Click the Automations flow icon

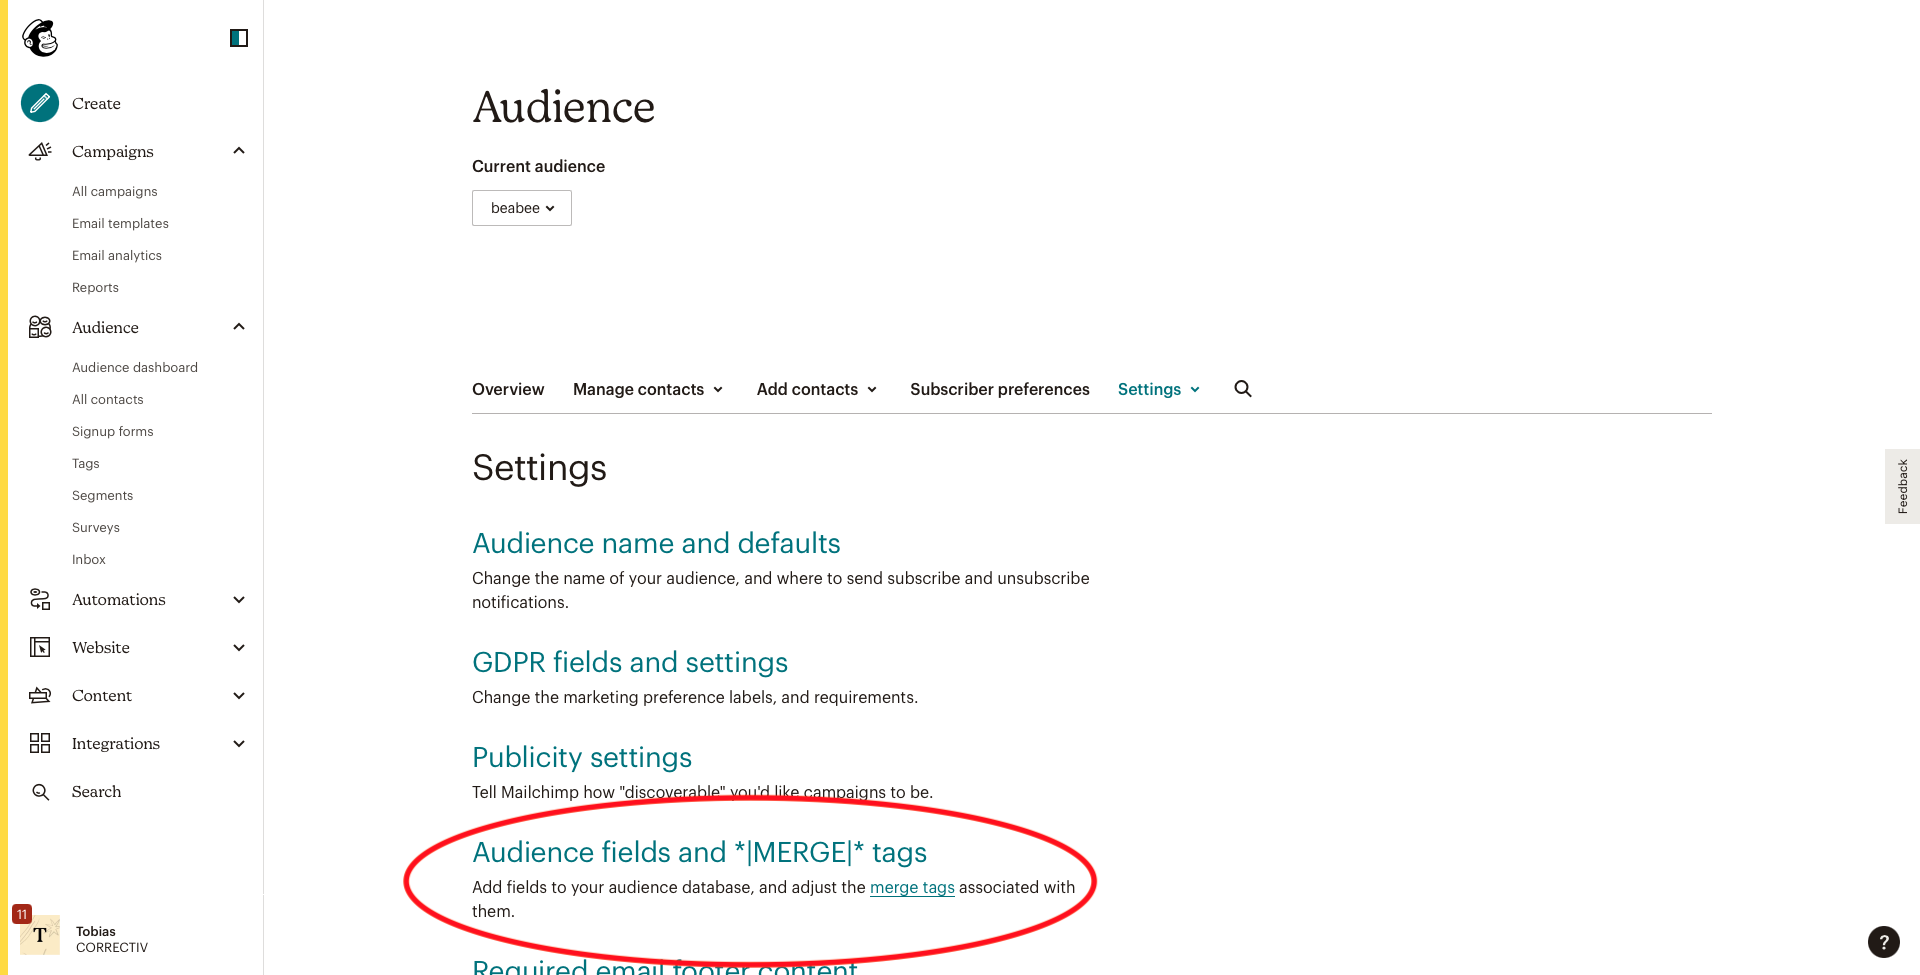click(40, 599)
